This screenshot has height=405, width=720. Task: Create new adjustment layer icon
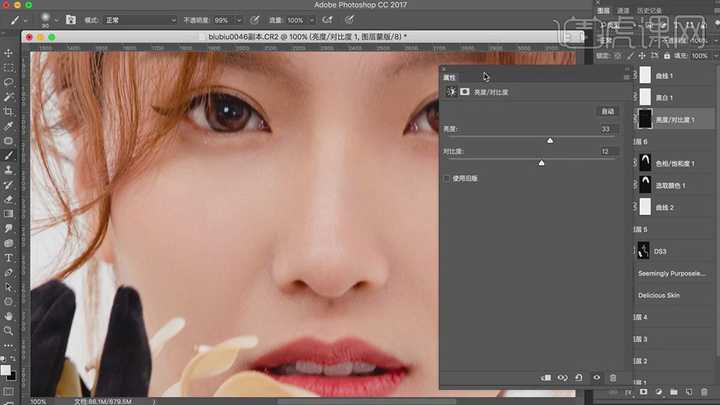658,392
